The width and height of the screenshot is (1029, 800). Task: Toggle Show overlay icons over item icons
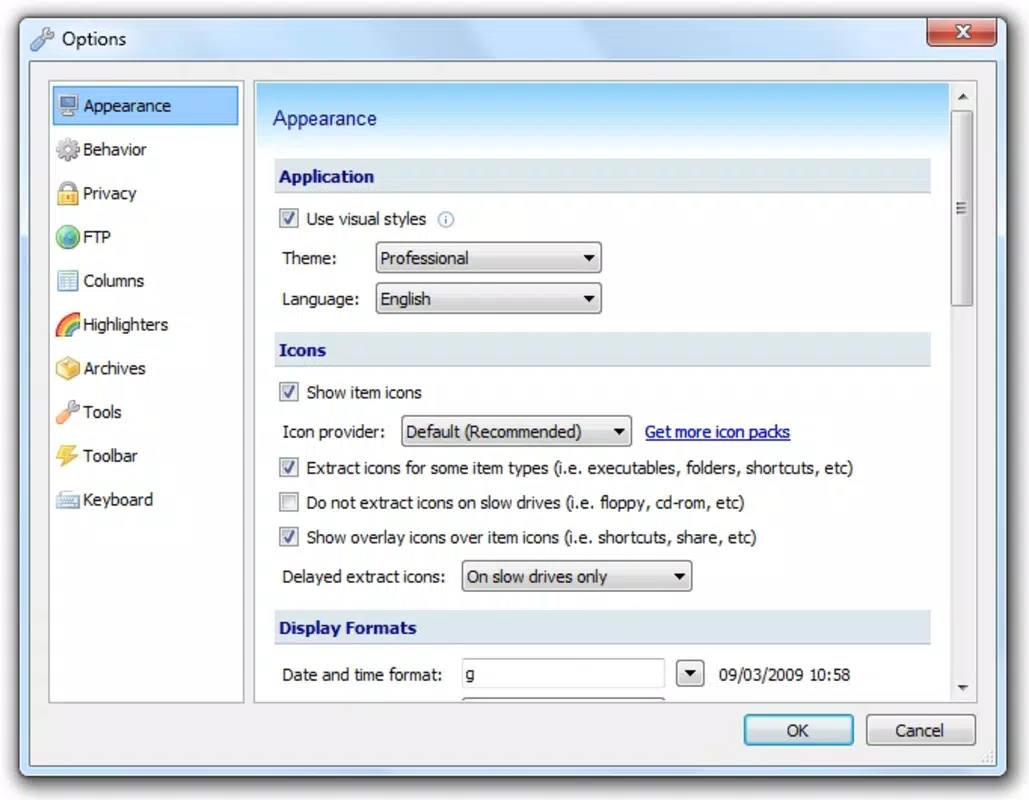289,537
